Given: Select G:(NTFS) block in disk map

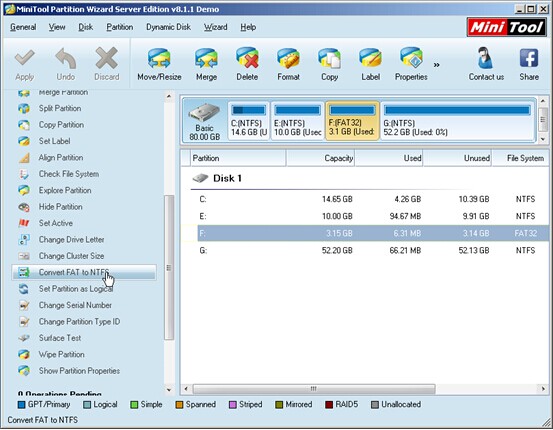Looking at the screenshot, I should pos(457,121).
